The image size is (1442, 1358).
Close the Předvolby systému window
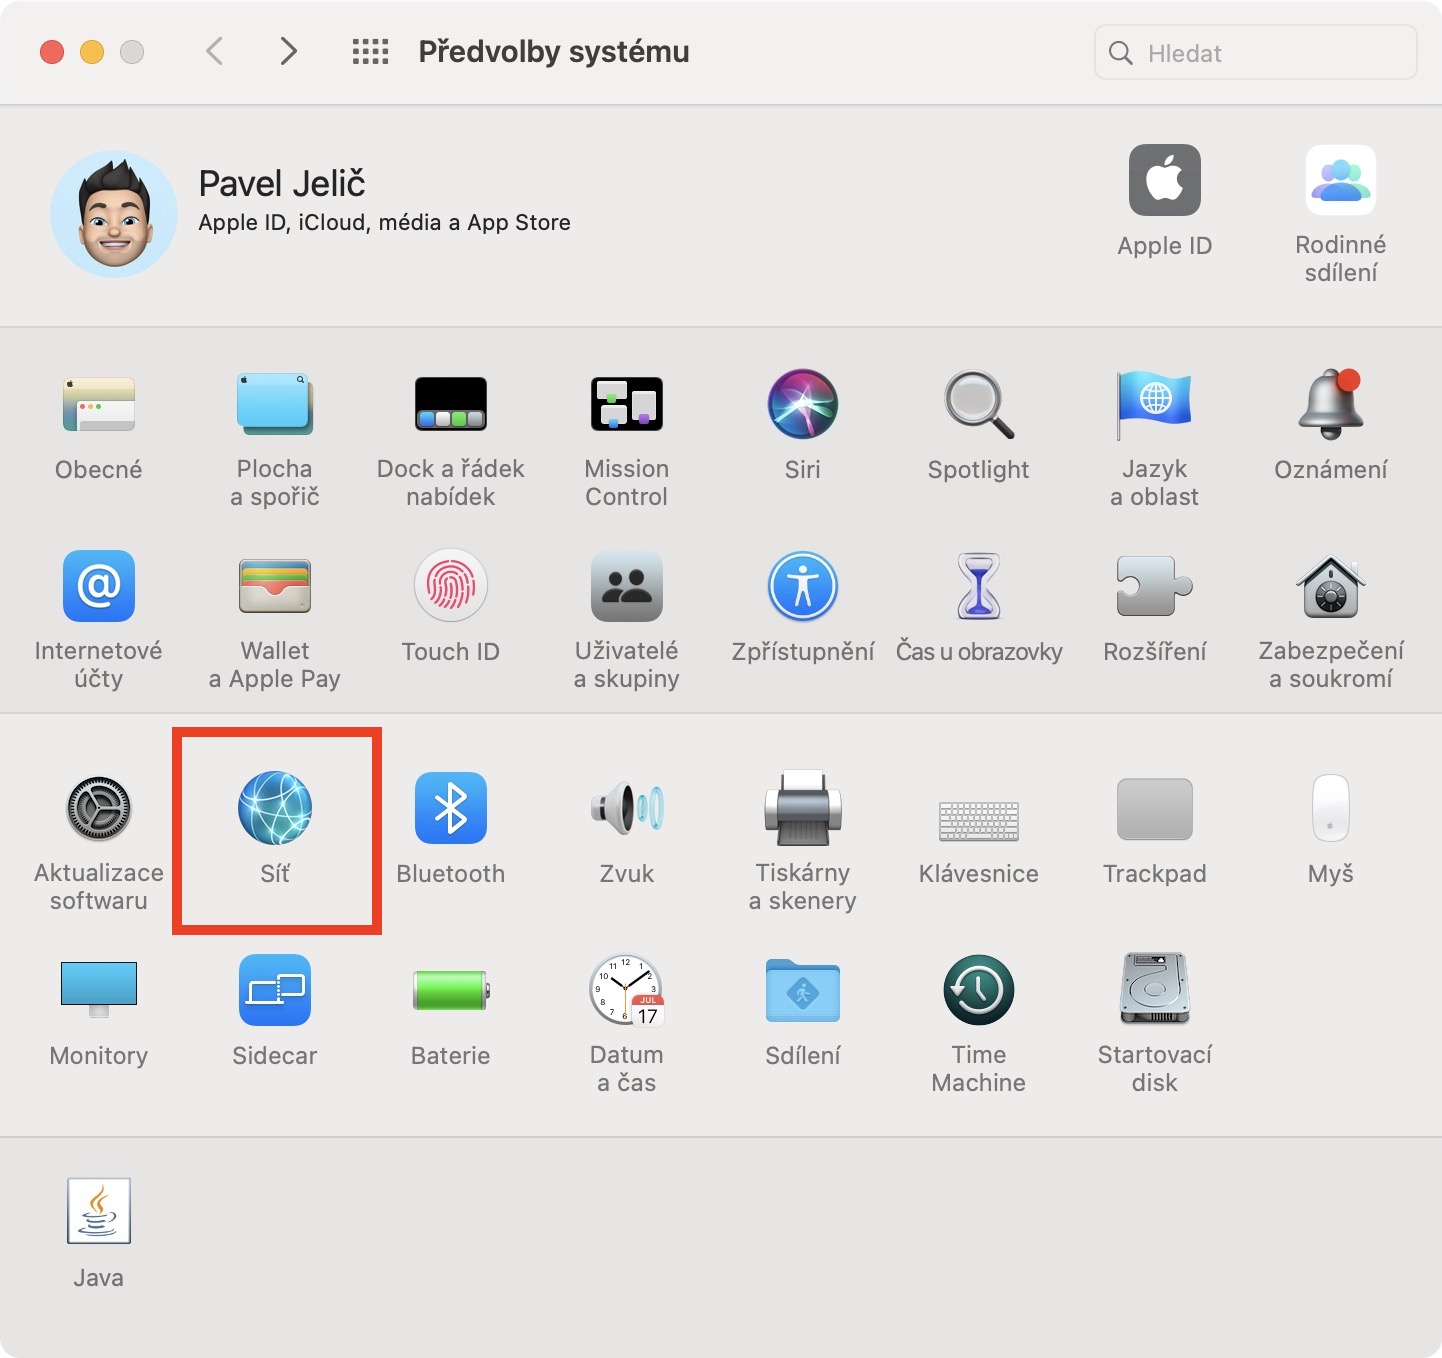52,52
